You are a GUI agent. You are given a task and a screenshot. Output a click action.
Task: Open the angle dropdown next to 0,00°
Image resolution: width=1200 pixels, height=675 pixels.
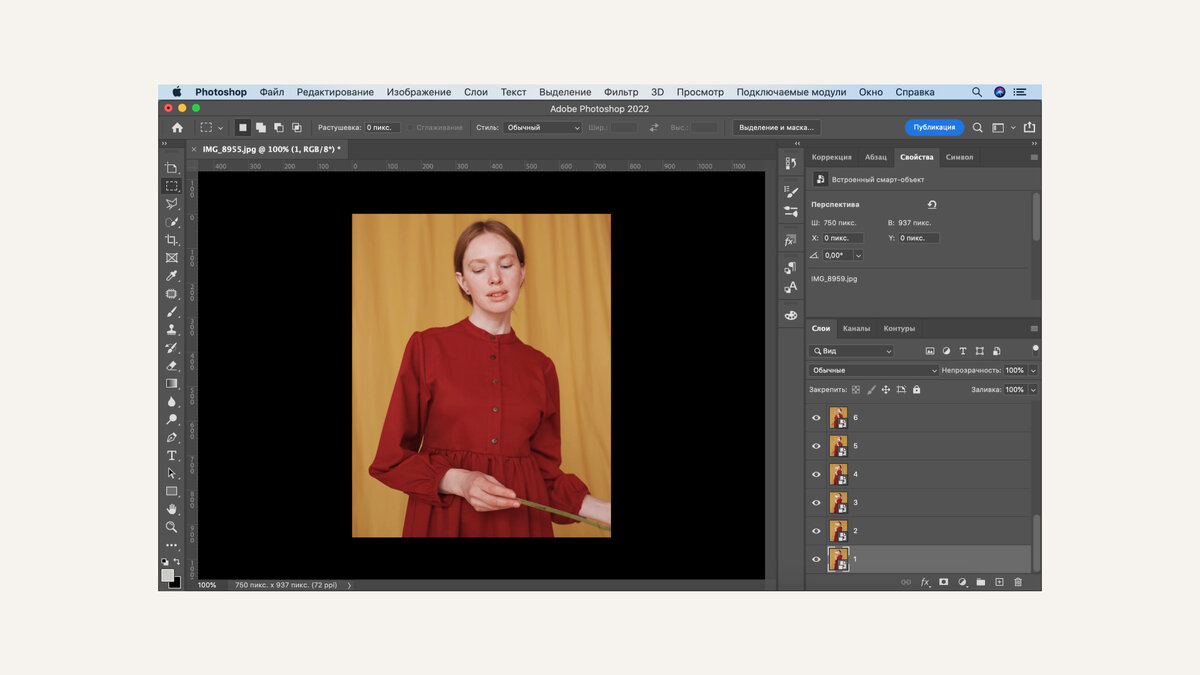coord(858,255)
